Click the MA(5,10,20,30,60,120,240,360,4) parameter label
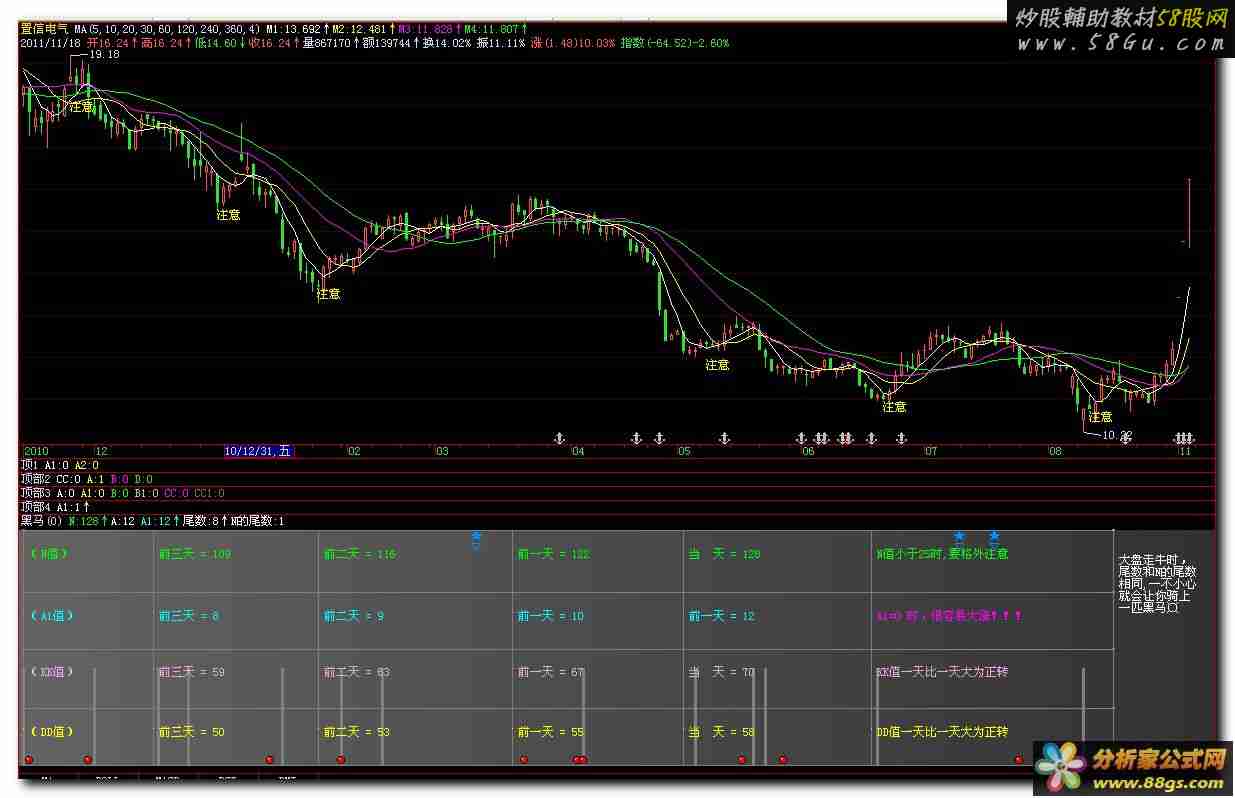This screenshot has width=1235, height=798. (168, 29)
